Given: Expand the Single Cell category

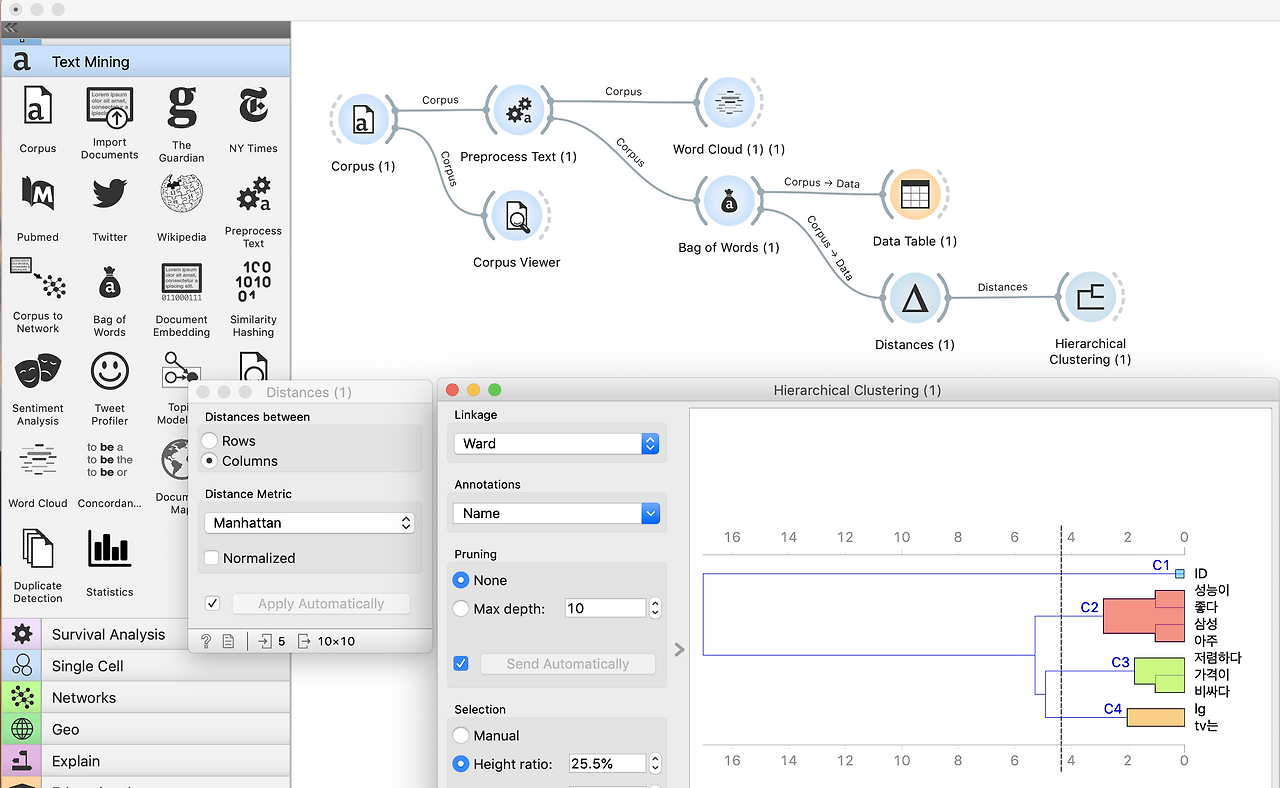Looking at the screenshot, I should pyautogui.click(x=145, y=666).
